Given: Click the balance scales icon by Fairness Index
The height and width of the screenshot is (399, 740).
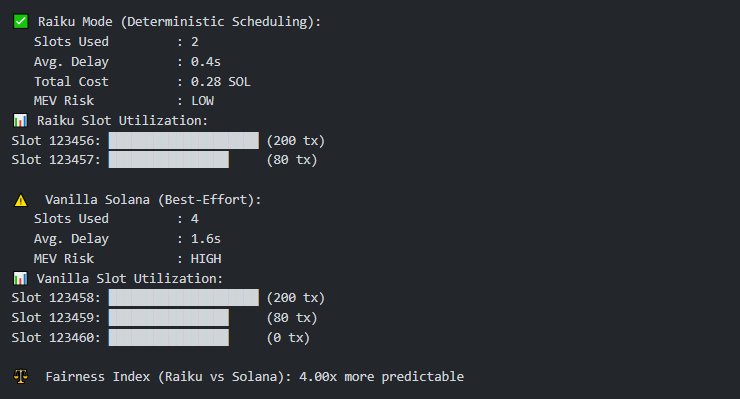Looking at the screenshot, I should pos(21,376).
